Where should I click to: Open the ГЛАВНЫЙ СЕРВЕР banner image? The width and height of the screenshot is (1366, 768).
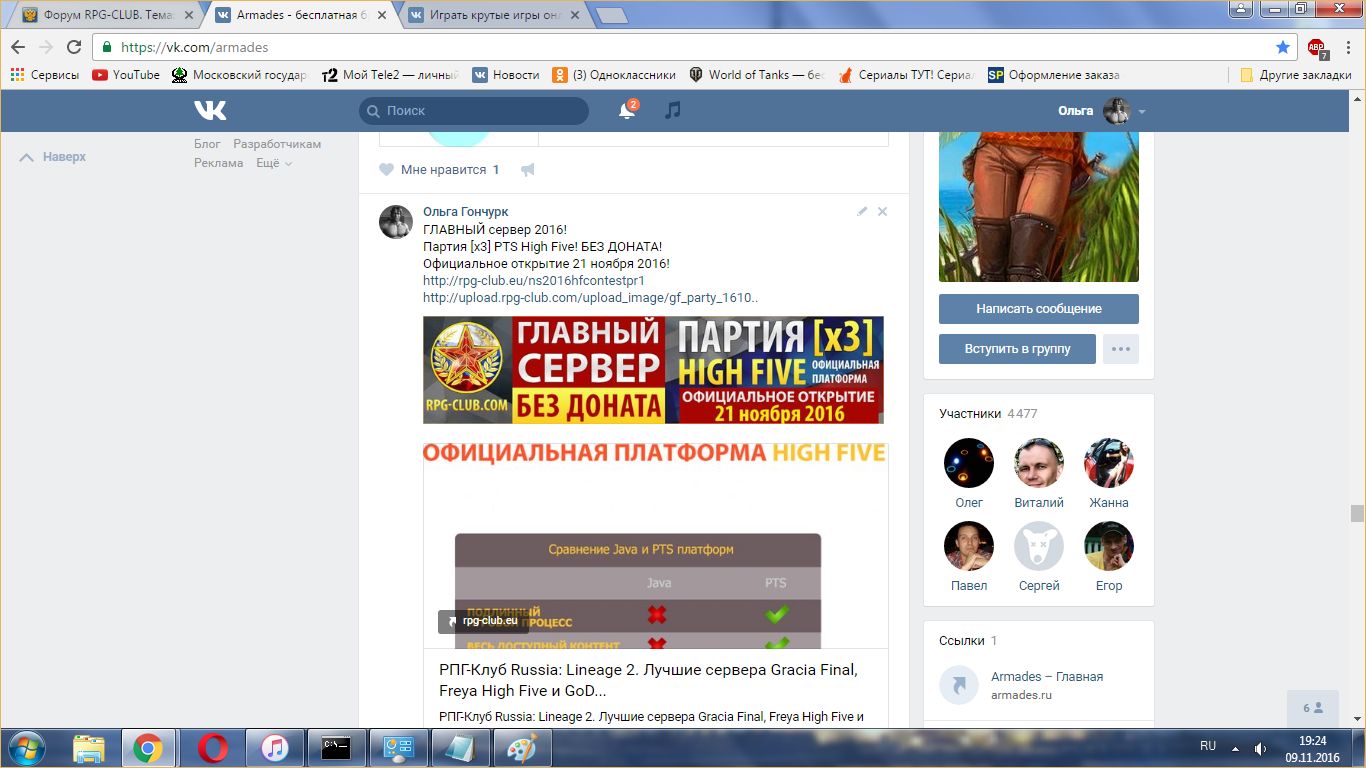(x=653, y=370)
